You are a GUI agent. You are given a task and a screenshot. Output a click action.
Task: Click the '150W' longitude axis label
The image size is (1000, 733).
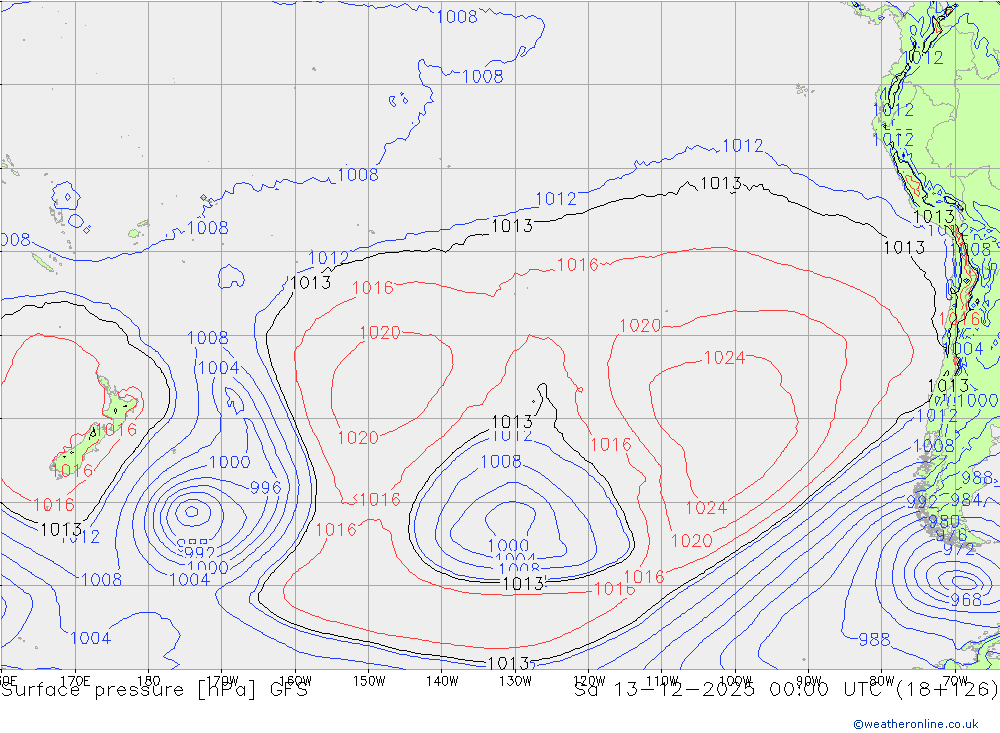click(369, 681)
